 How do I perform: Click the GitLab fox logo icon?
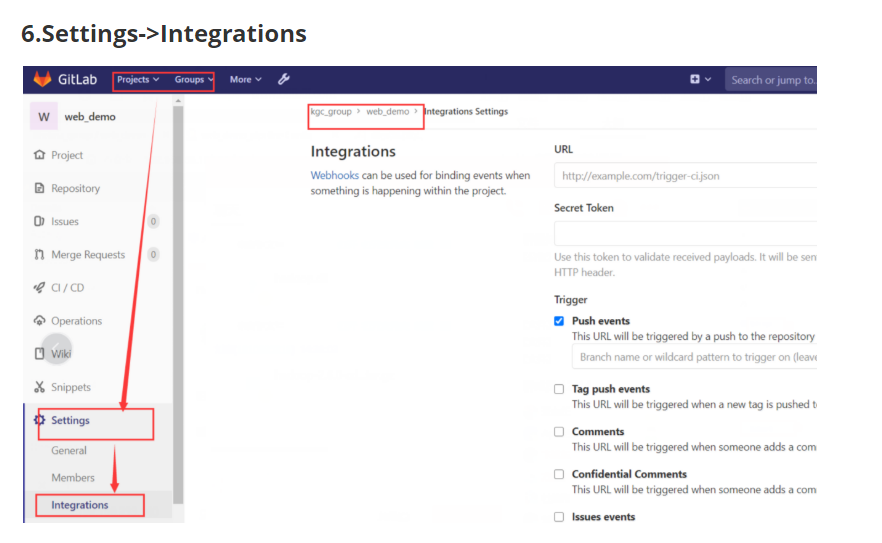point(42,79)
